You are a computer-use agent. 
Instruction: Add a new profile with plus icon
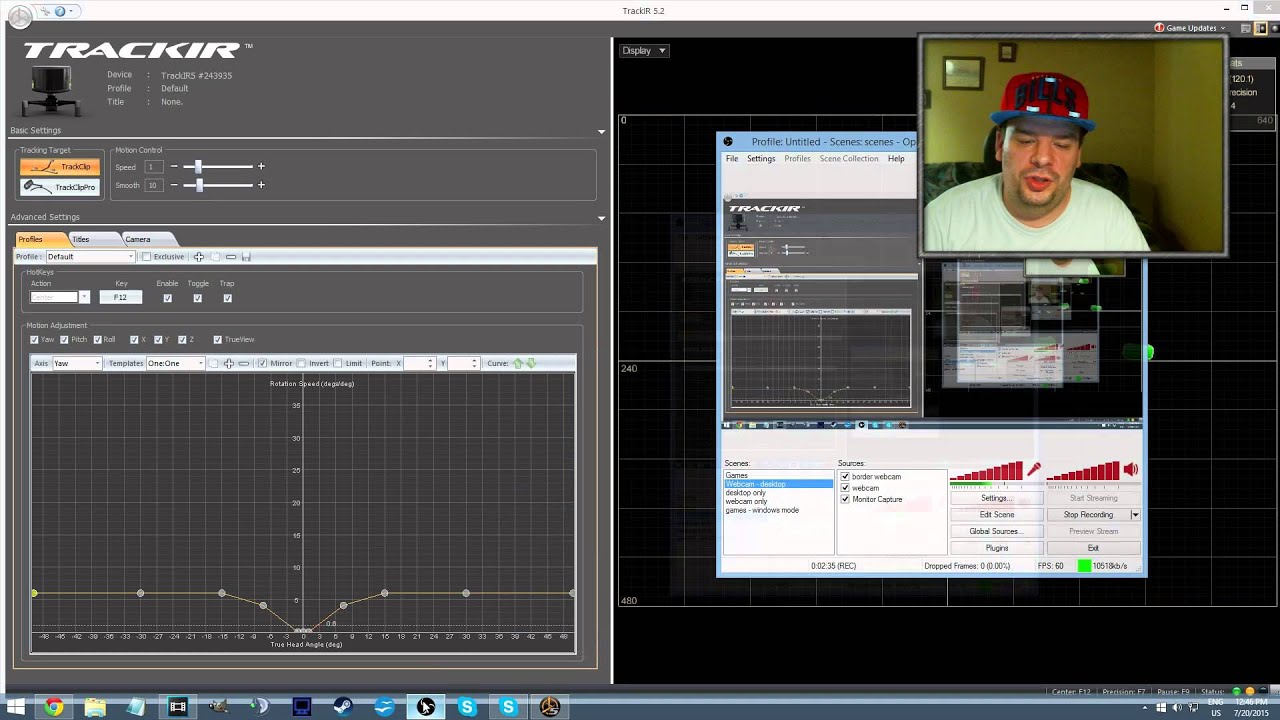[199, 257]
